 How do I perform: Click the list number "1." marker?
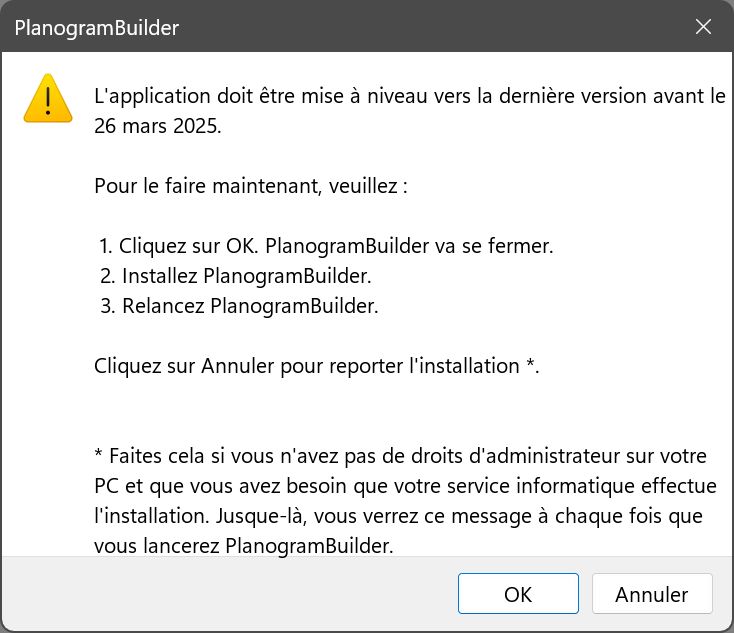pyautogui.click(x=107, y=246)
